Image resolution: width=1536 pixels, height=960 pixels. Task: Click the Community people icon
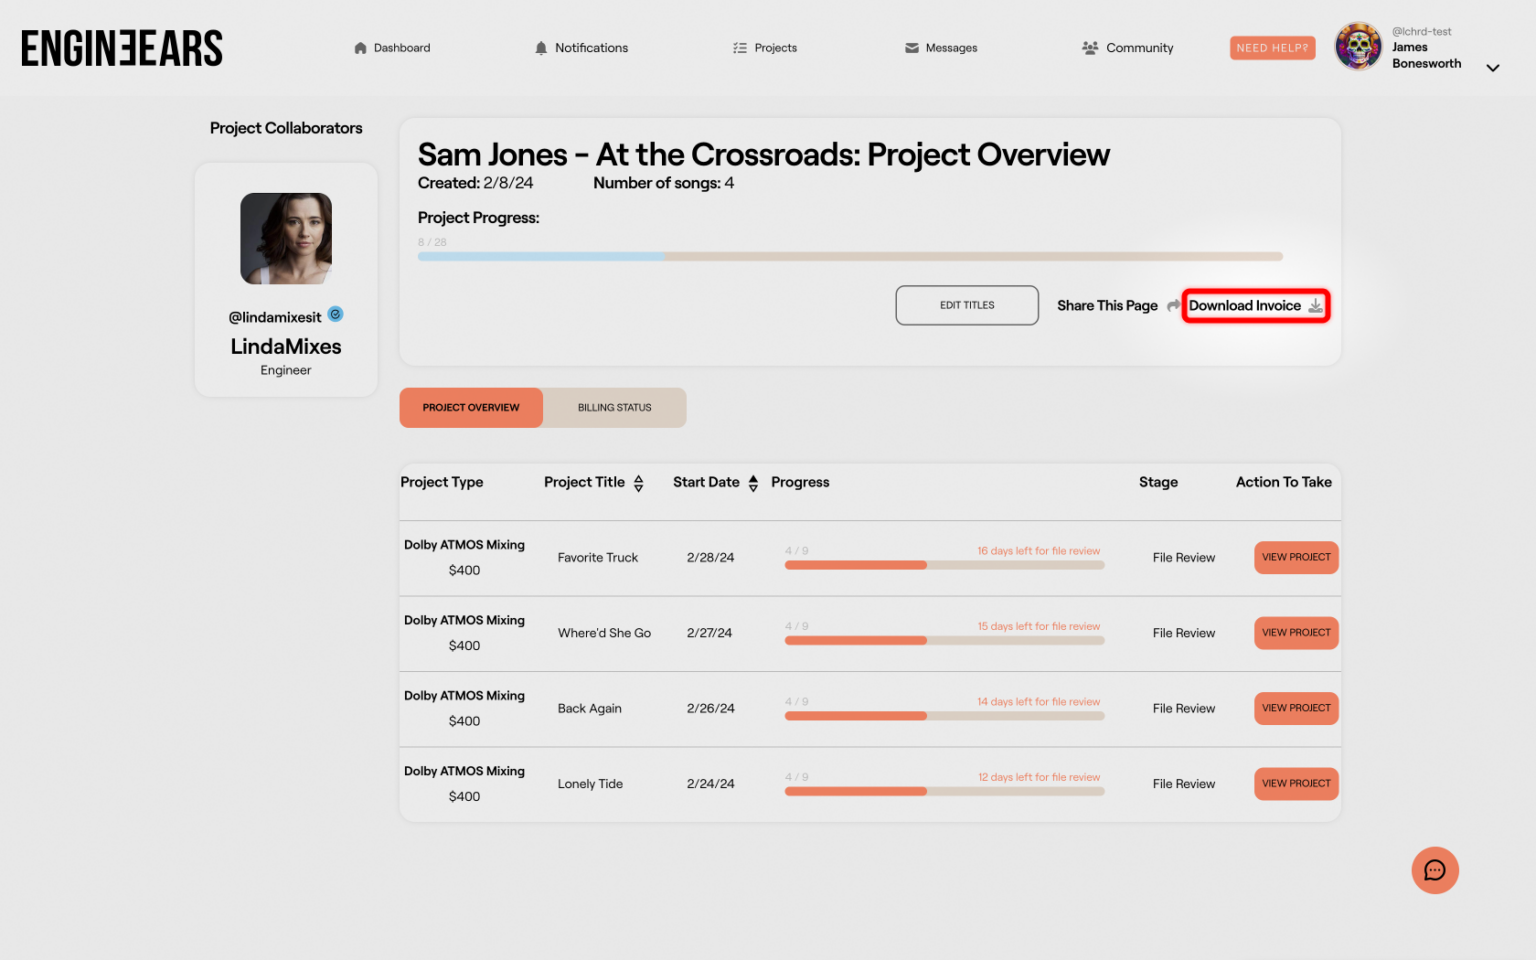pyautogui.click(x=1090, y=48)
